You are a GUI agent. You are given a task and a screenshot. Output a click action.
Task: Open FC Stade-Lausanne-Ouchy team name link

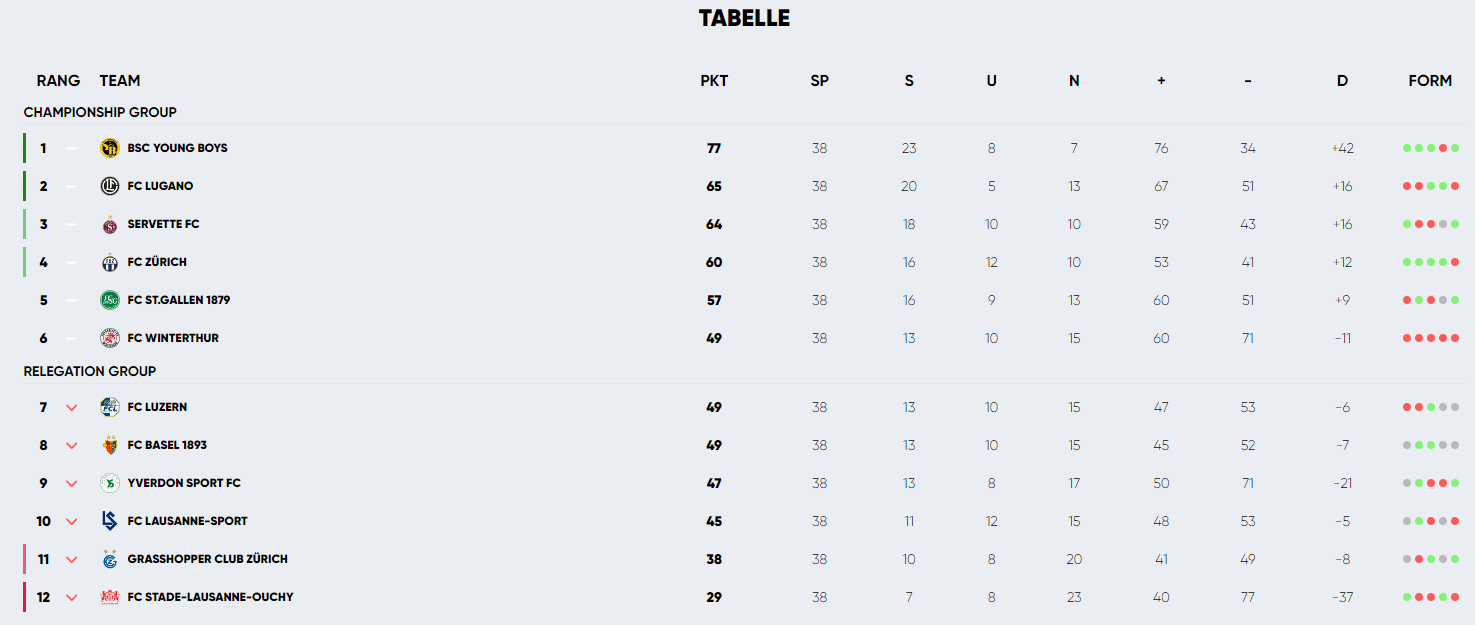pos(210,597)
